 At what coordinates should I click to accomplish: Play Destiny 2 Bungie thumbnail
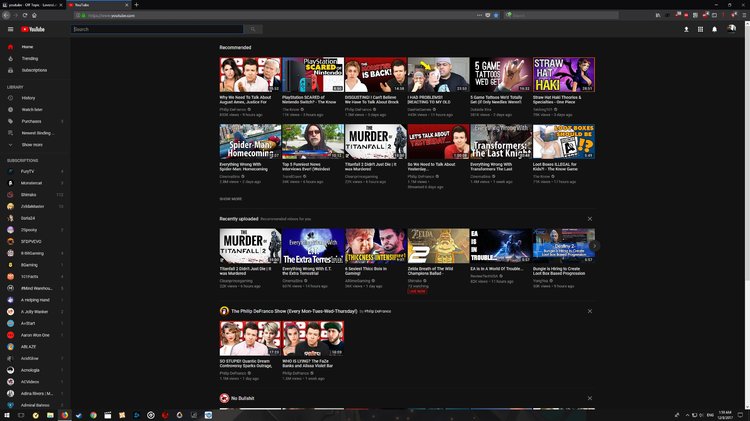click(x=563, y=246)
